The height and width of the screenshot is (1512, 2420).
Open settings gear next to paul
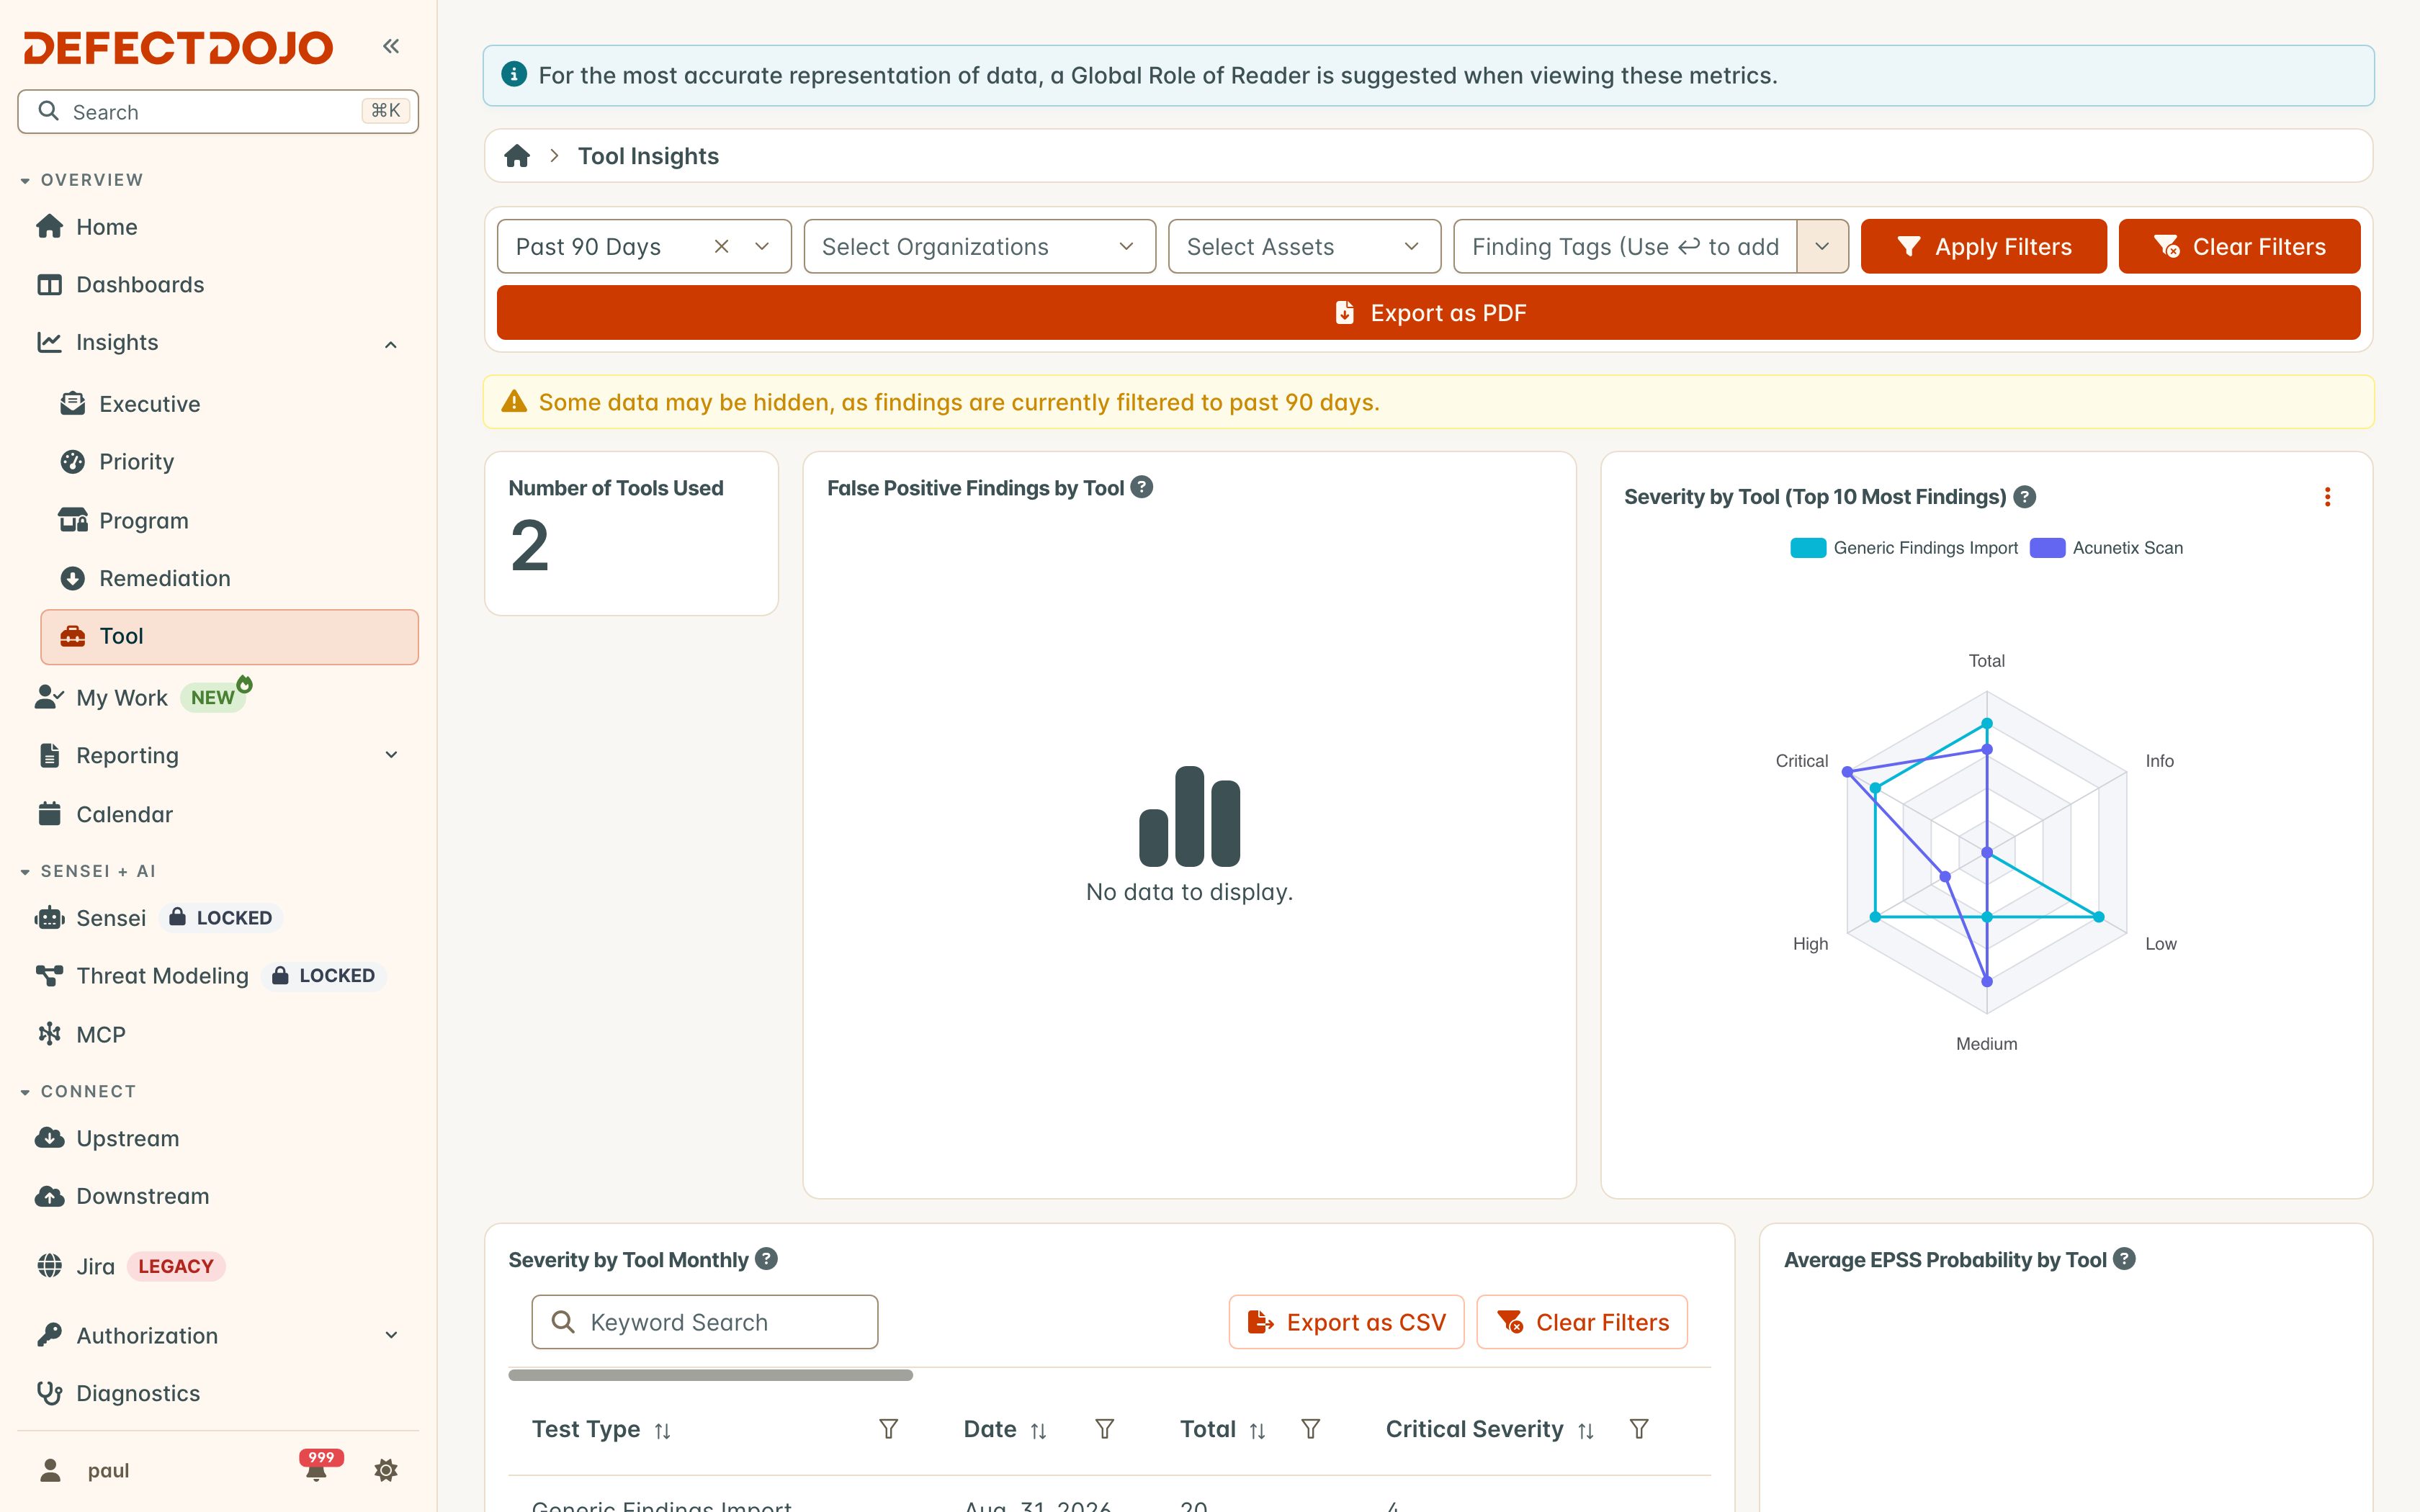click(386, 1470)
